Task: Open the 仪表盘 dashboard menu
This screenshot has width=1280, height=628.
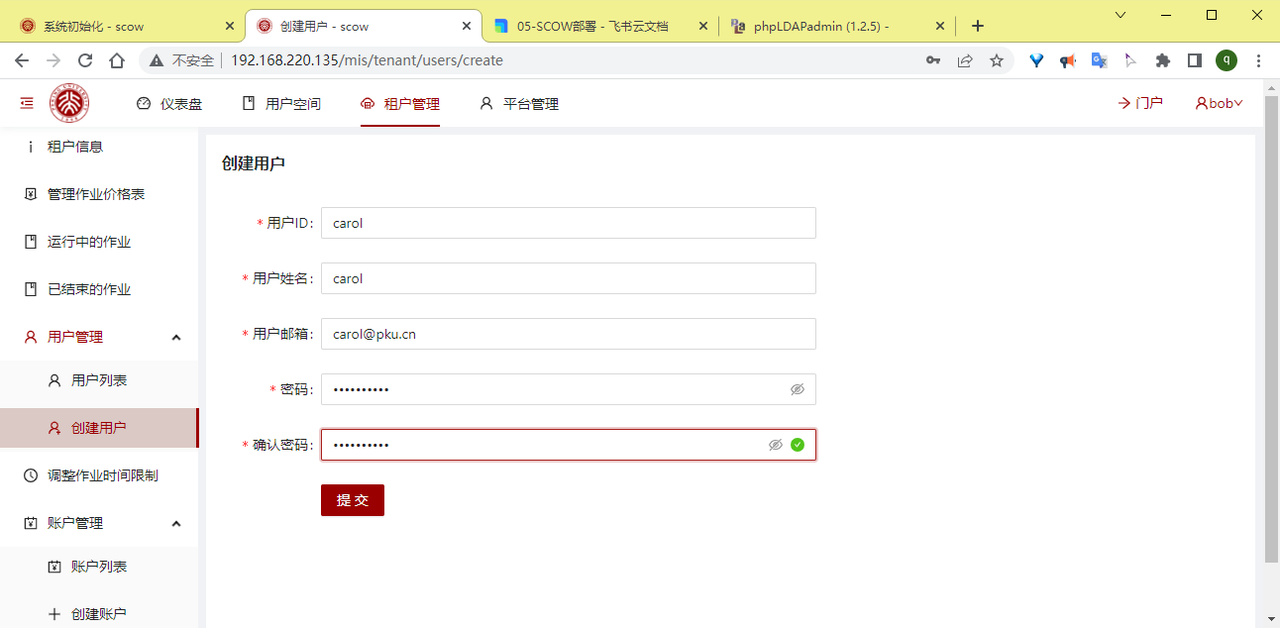Action: (x=169, y=103)
